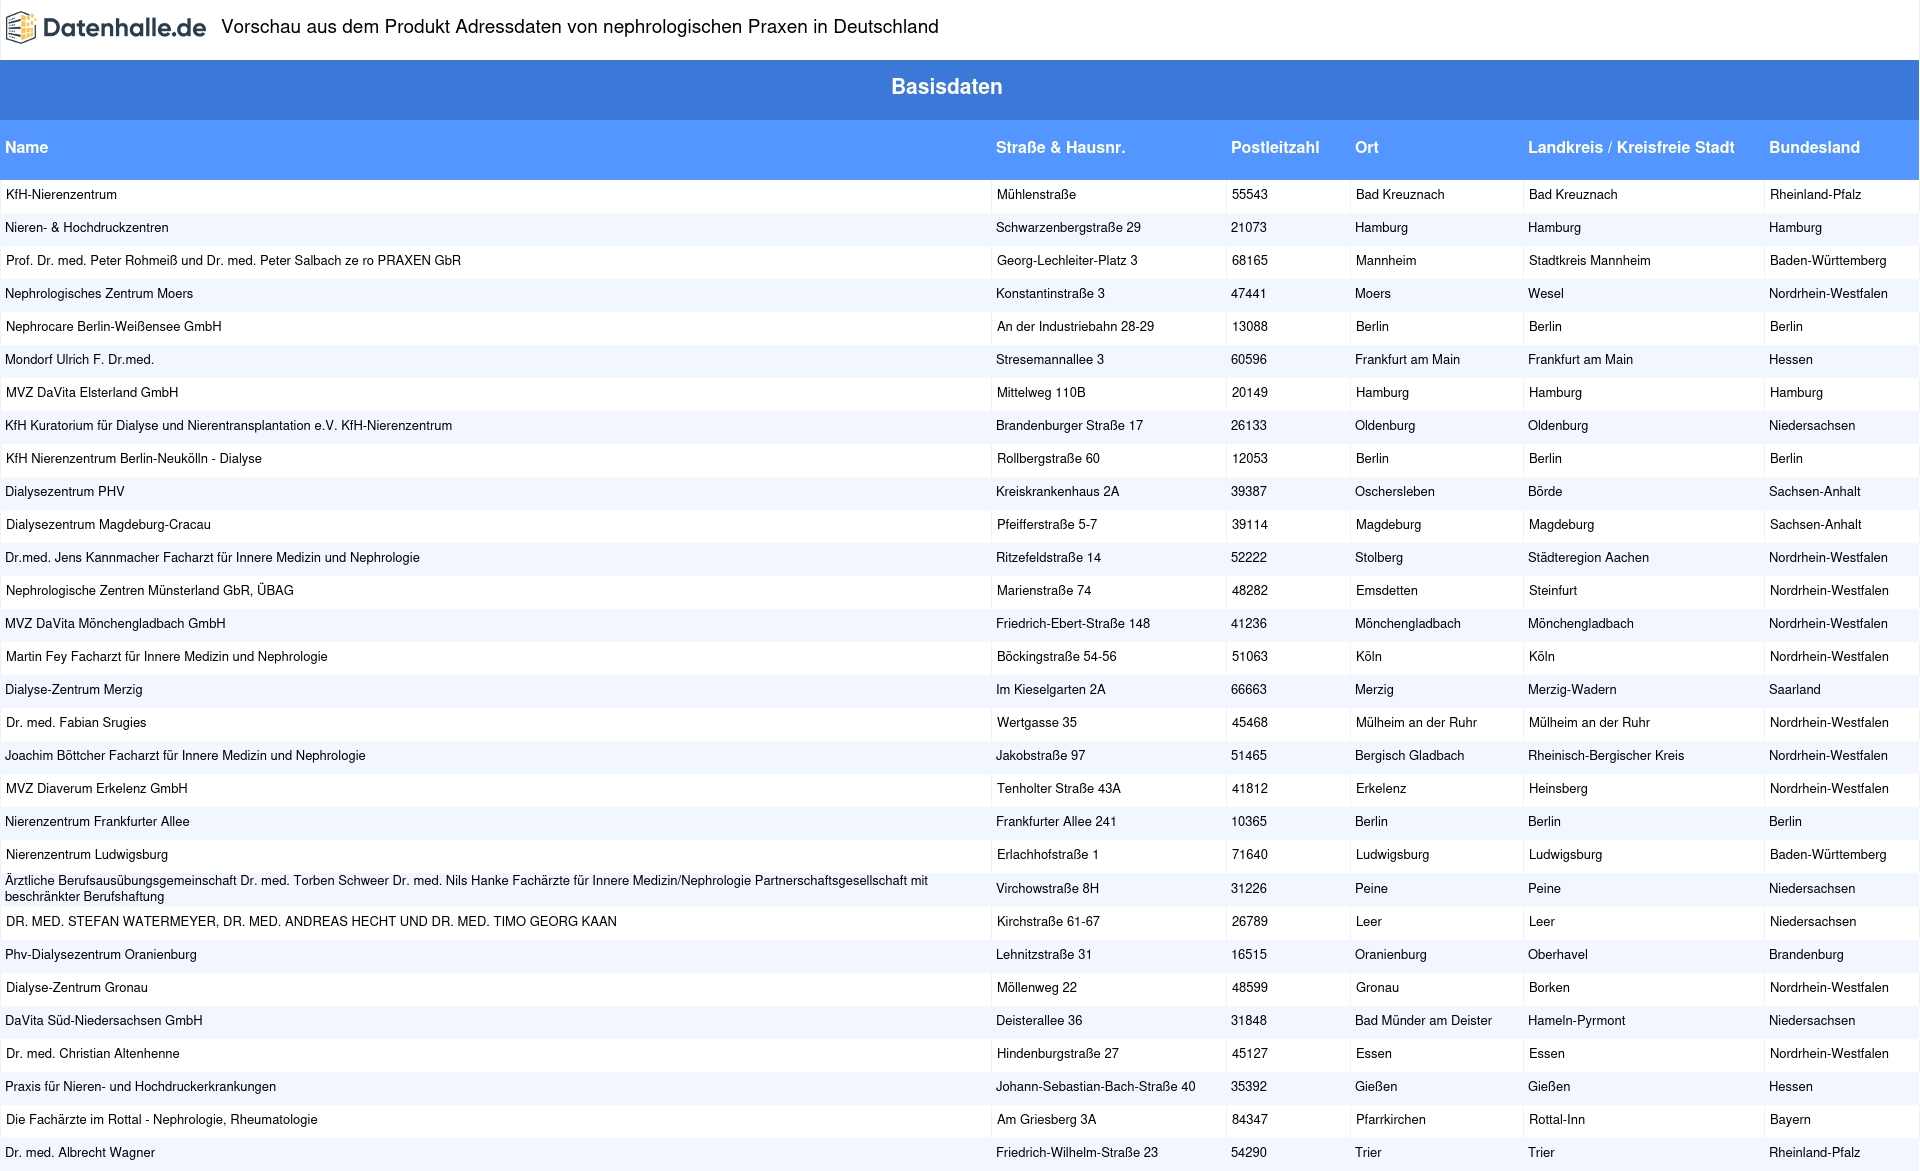Image resolution: width=1920 pixels, height=1171 pixels.
Task: Click the address Schwarzenbergstraße 29
Action: coord(1068,228)
